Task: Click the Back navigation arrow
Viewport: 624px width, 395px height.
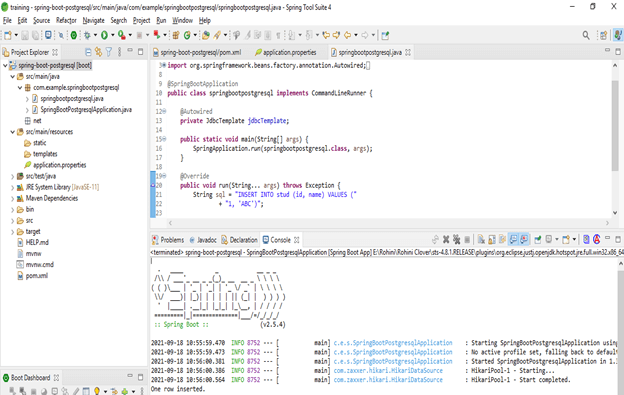Action: [347, 35]
